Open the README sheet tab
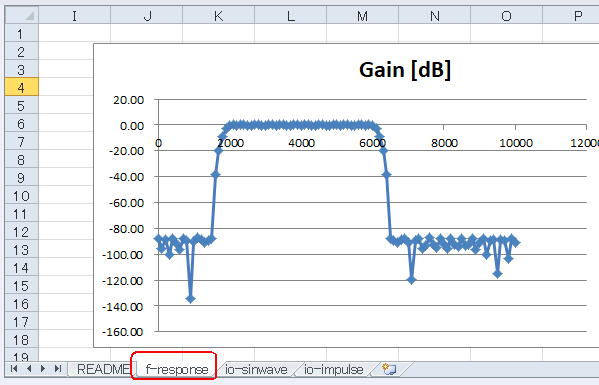The height and width of the screenshot is (385, 599). click(x=102, y=369)
